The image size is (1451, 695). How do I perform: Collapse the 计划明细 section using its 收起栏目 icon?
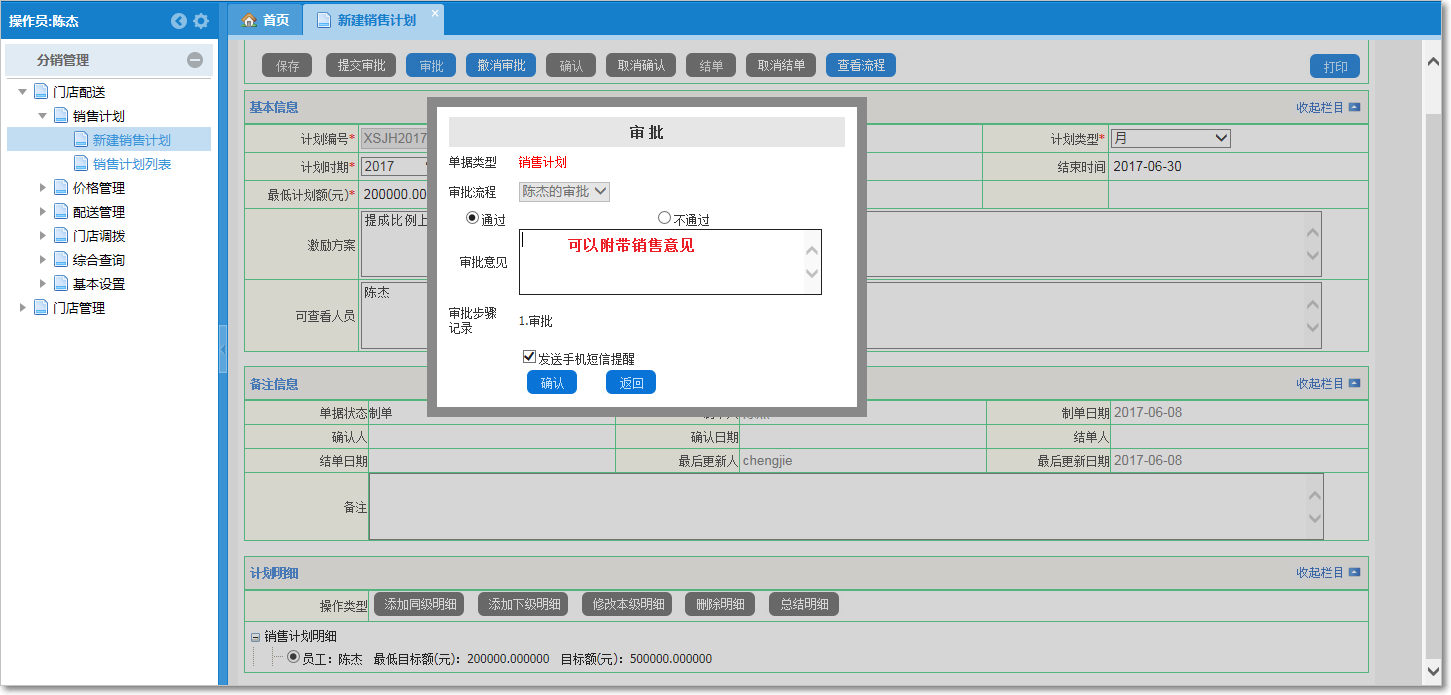pyautogui.click(x=1355, y=573)
